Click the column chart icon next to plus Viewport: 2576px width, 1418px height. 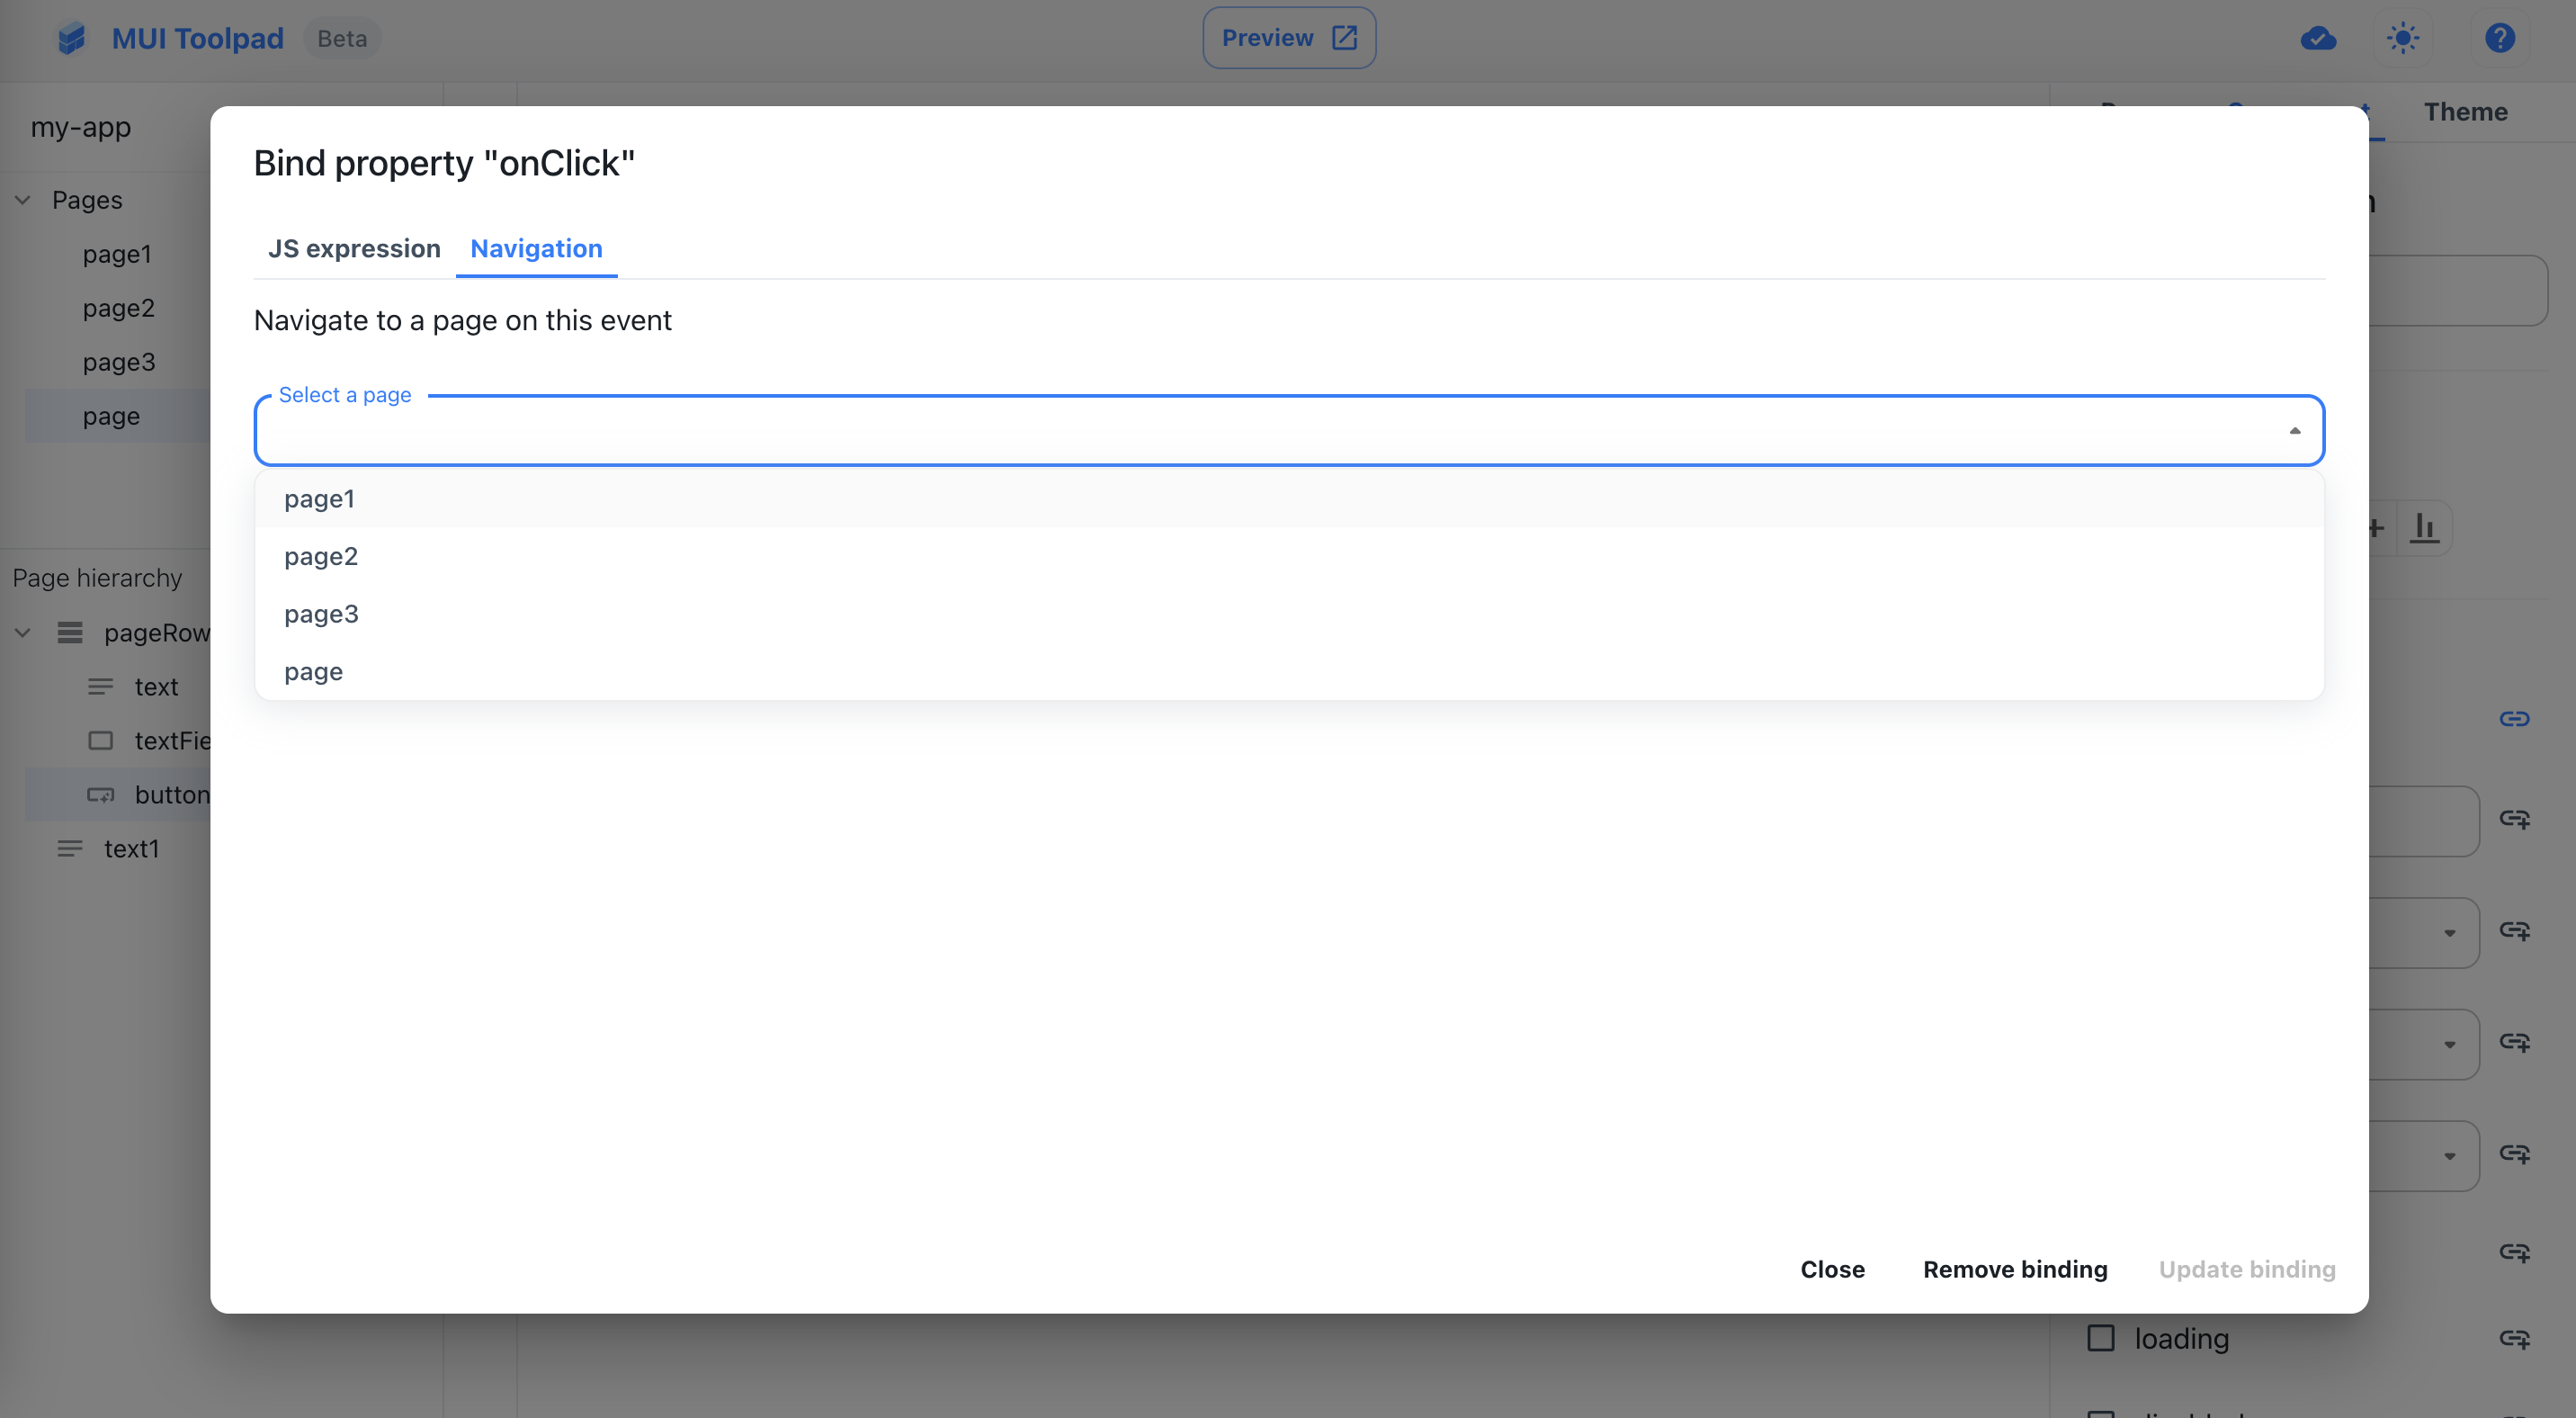tap(2425, 528)
